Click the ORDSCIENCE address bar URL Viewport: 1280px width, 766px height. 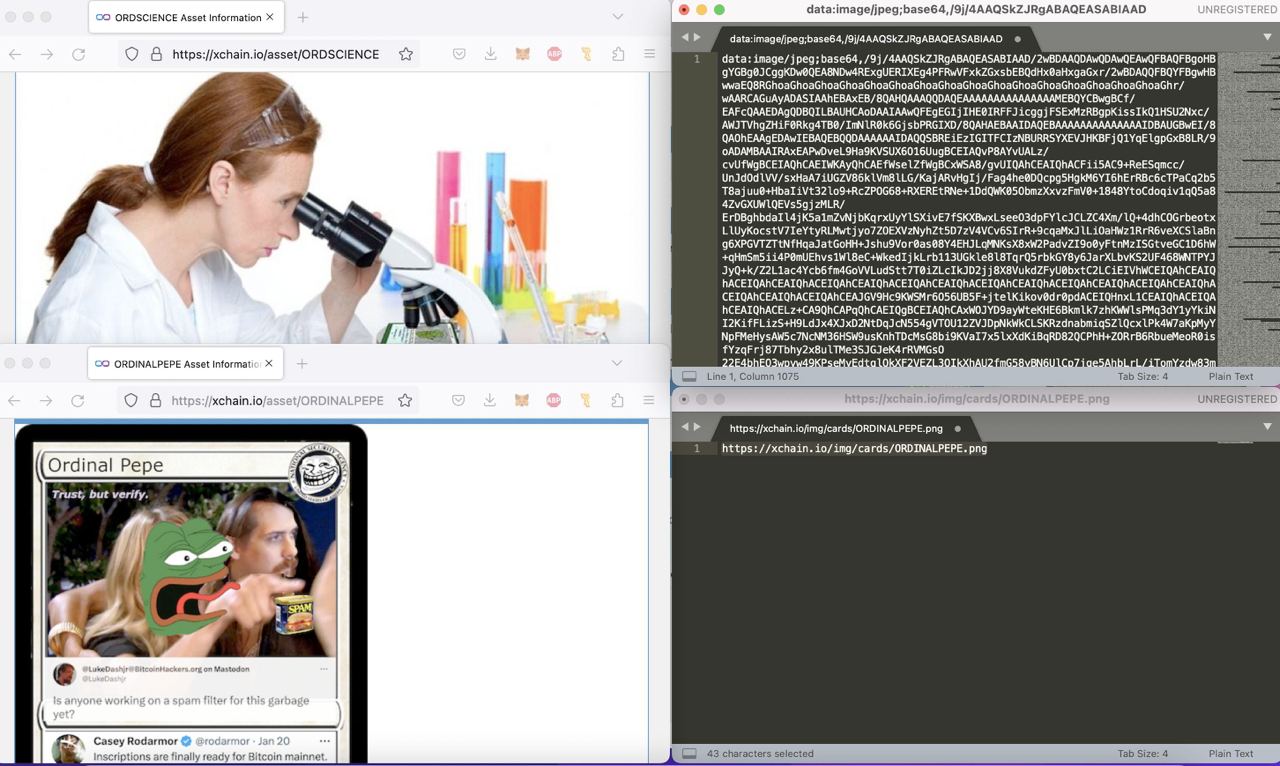click(x=275, y=54)
